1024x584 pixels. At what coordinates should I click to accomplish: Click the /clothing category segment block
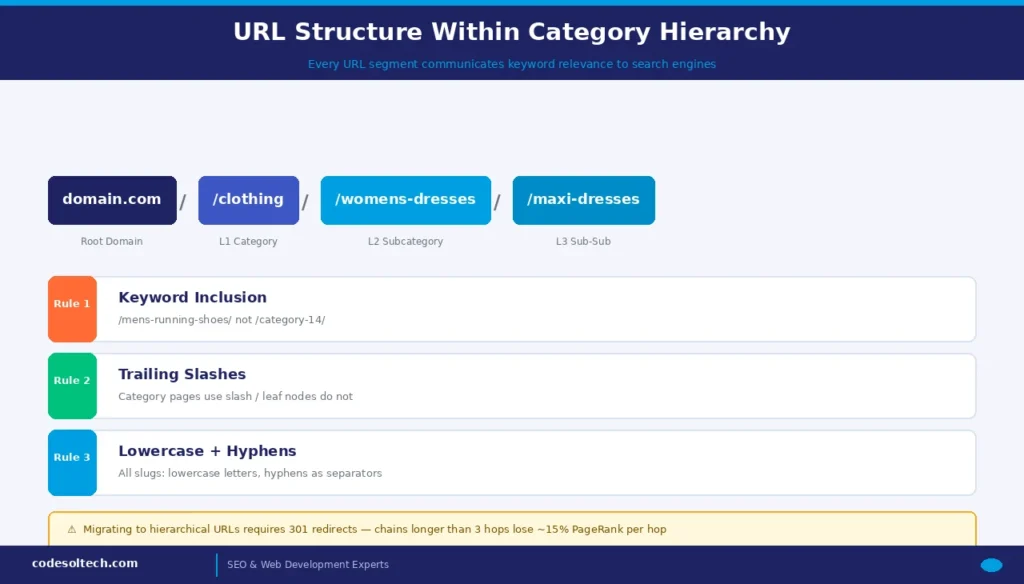248,200
